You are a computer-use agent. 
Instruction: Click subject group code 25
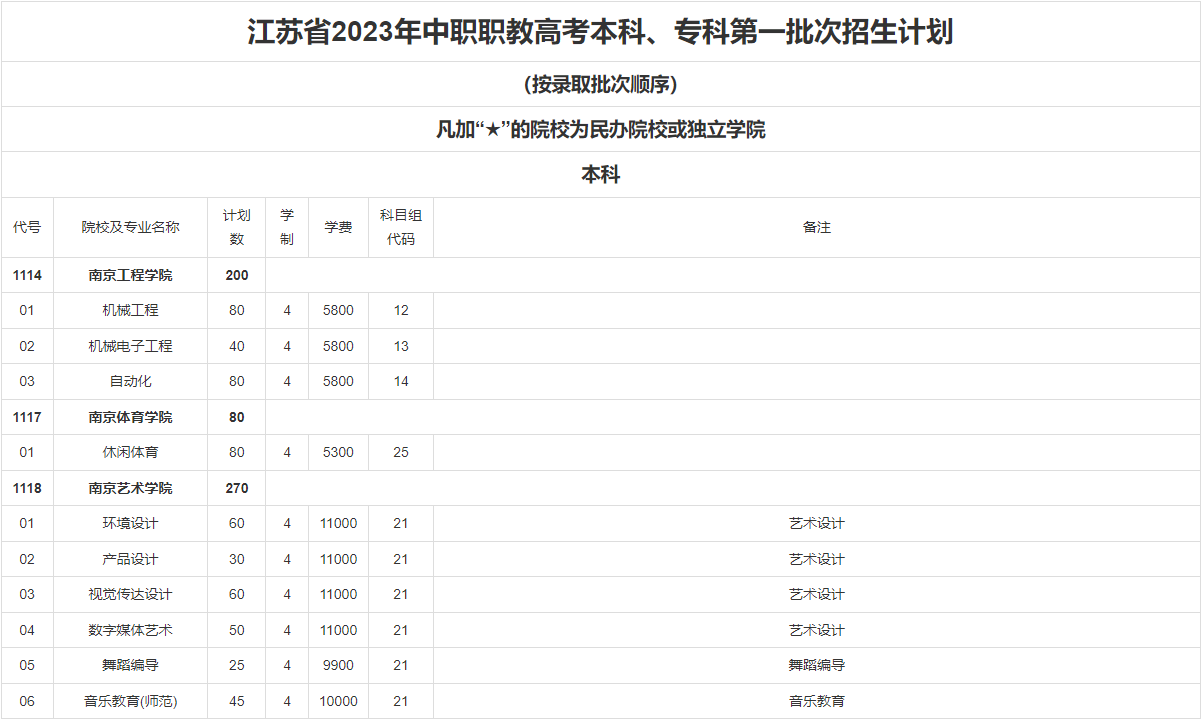(401, 452)
